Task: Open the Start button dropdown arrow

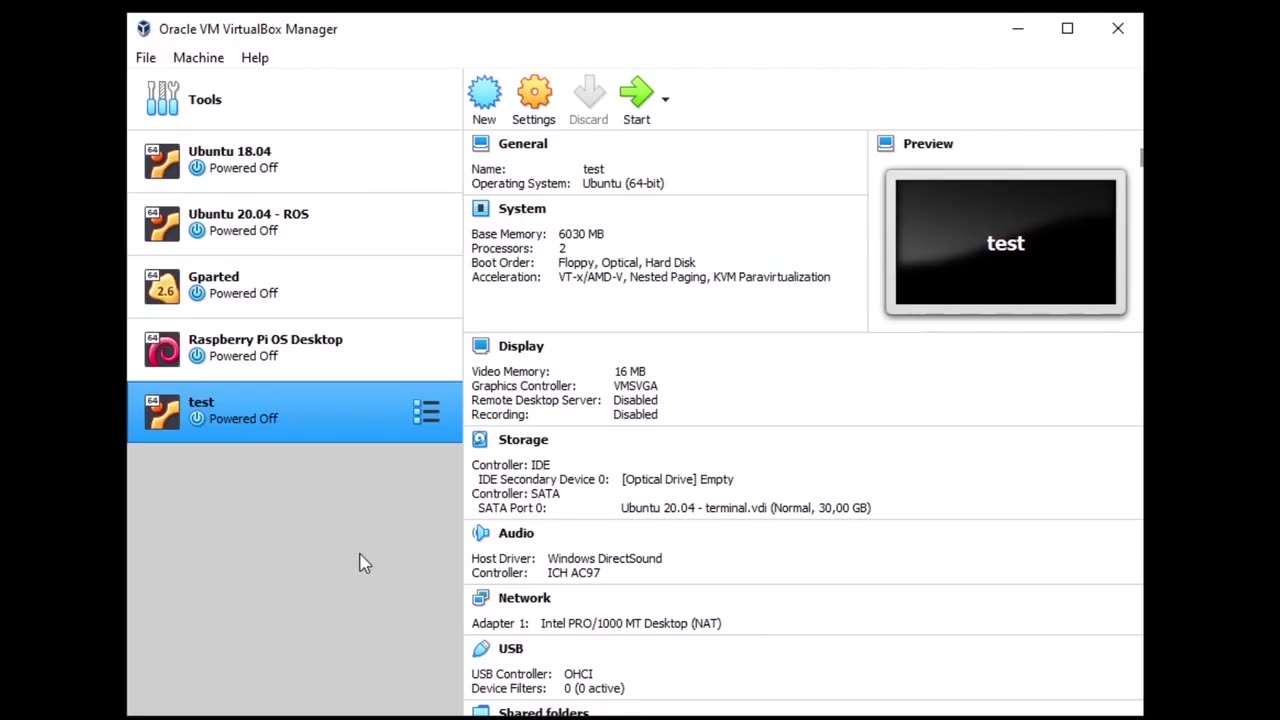Action: pos(665,99)
